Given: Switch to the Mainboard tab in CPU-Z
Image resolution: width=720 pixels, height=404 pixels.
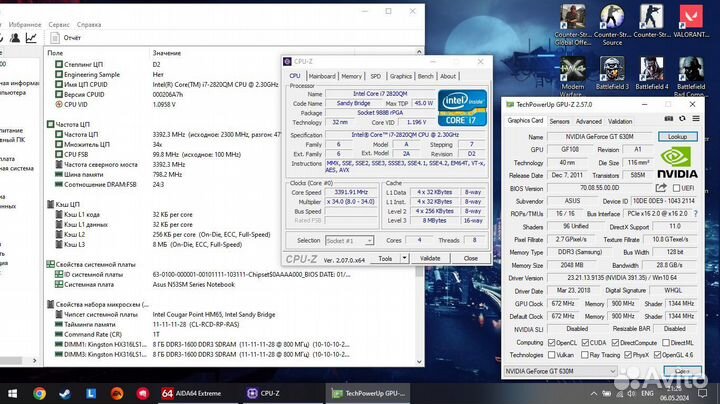Looking at the screenshot, I should coord(322,76).
